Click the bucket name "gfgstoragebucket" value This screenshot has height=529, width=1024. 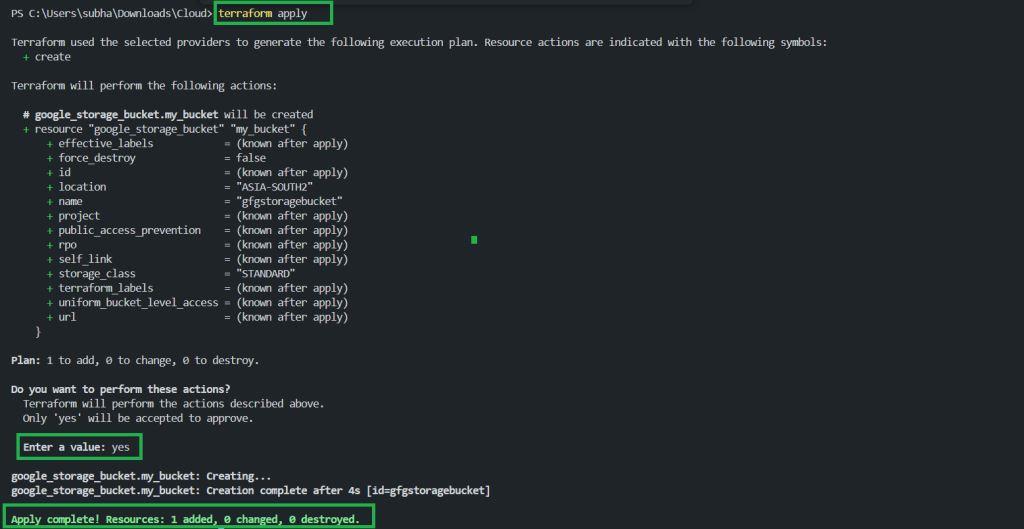tap(289, 201)
